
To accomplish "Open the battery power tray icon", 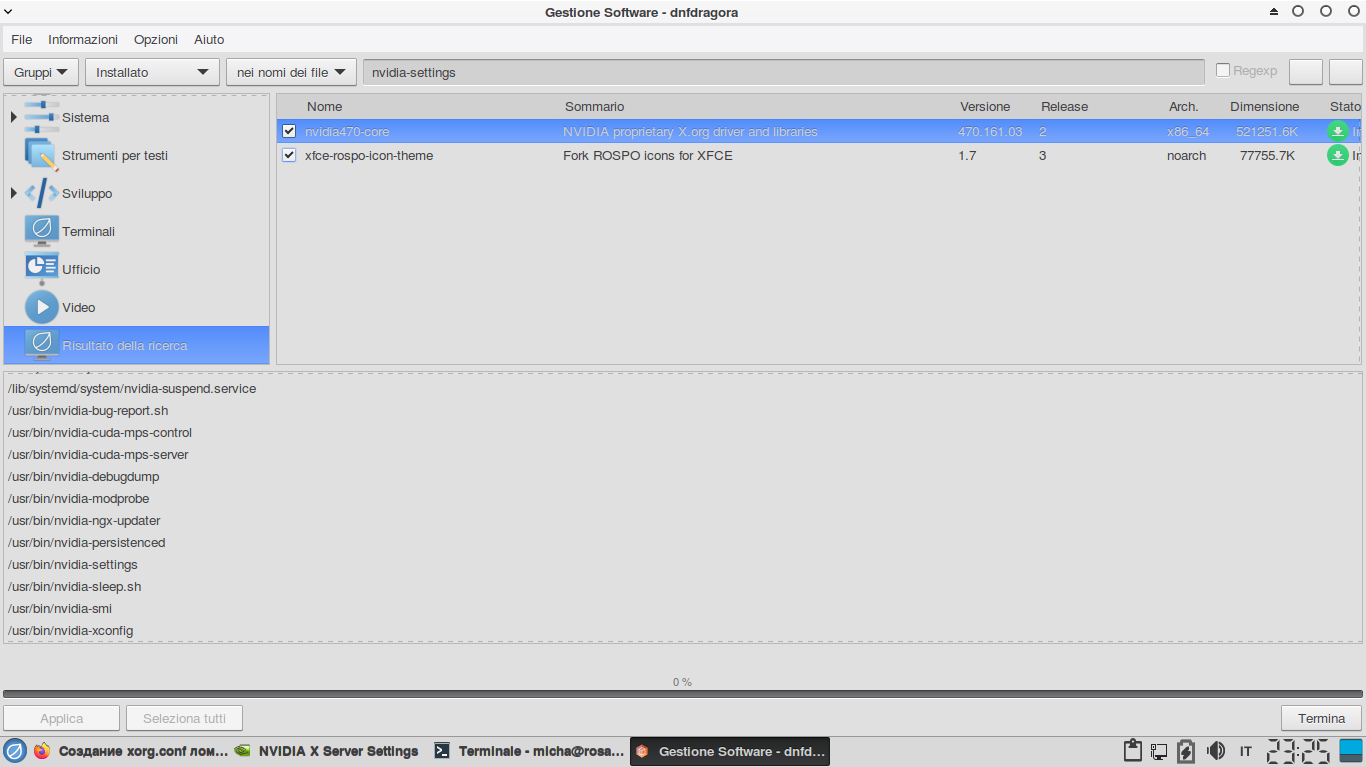I will [1186, 751].
